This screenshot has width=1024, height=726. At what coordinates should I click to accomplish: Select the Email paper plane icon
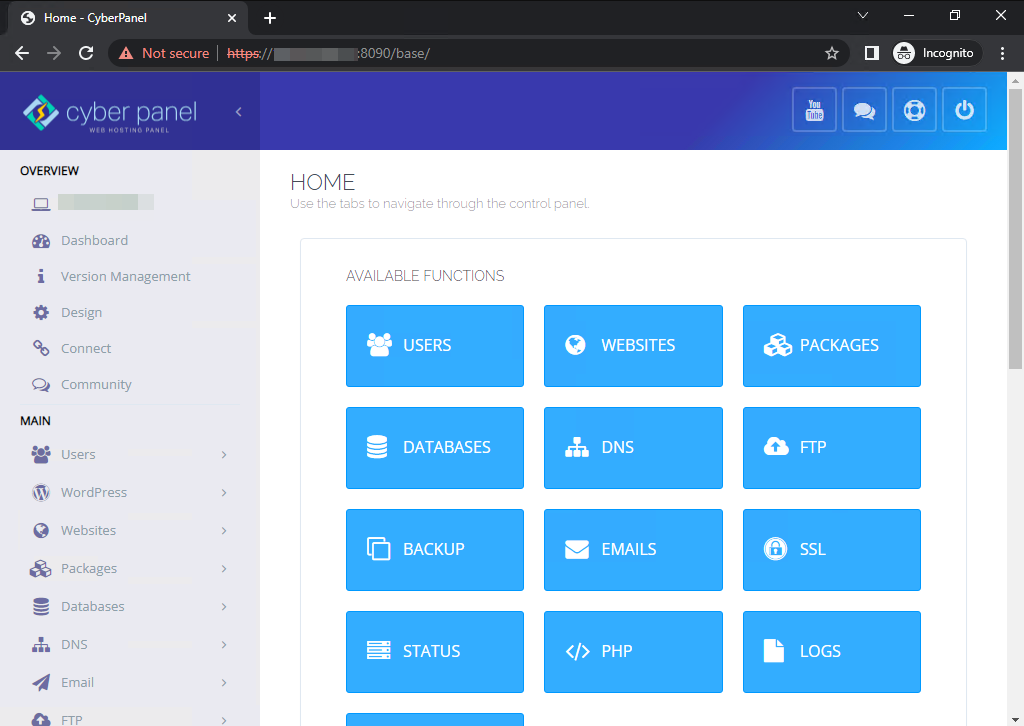(x=40, y=682)
